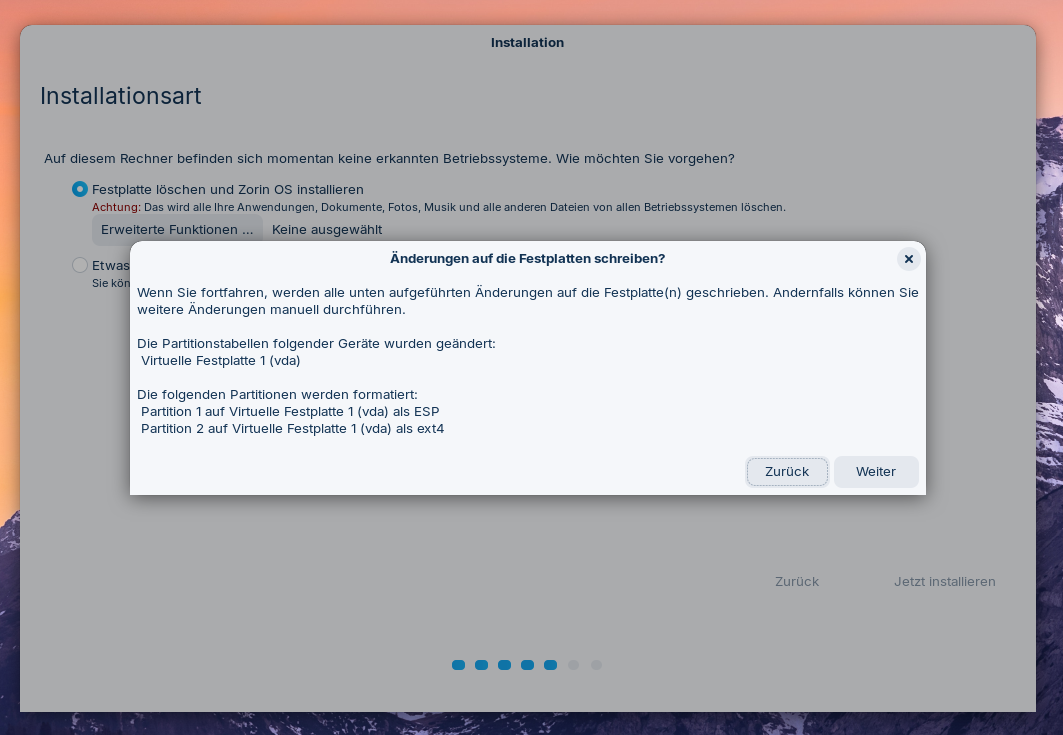Click the first progress dot indicator

coord(458,665)
